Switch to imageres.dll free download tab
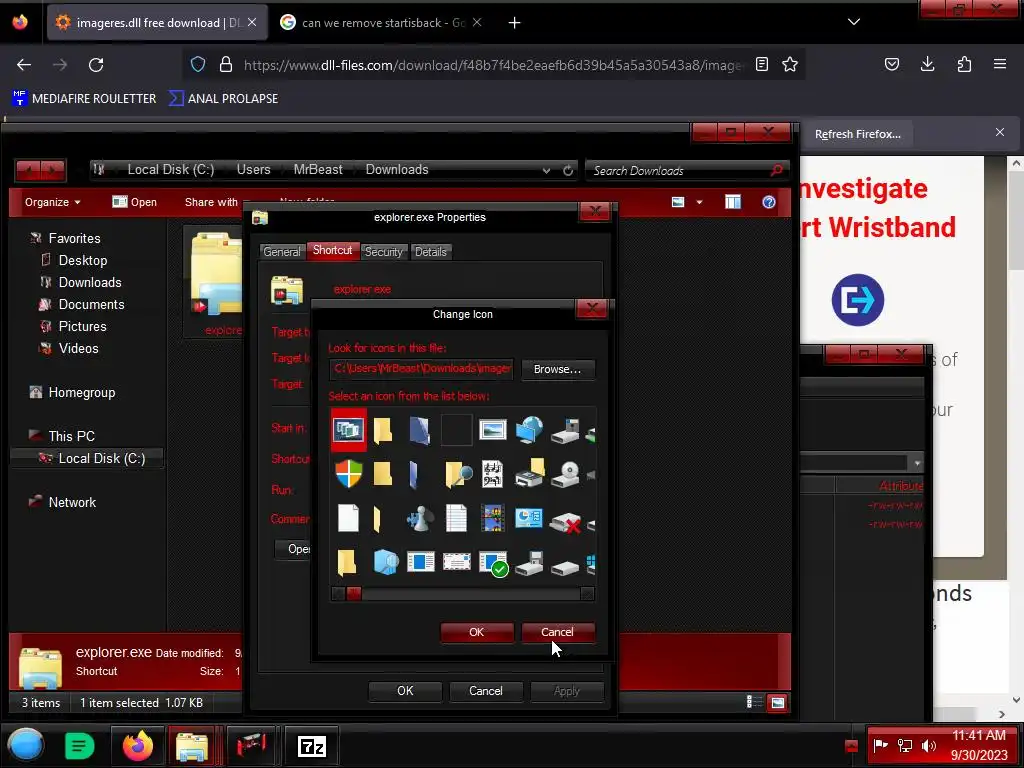This screenshot has width=1024, height=768. point(157,22)
